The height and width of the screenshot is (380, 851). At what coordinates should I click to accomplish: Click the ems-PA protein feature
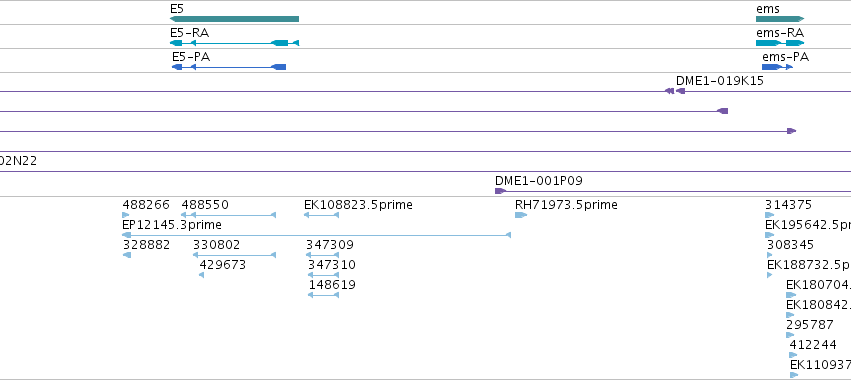(x=778, y=67)
